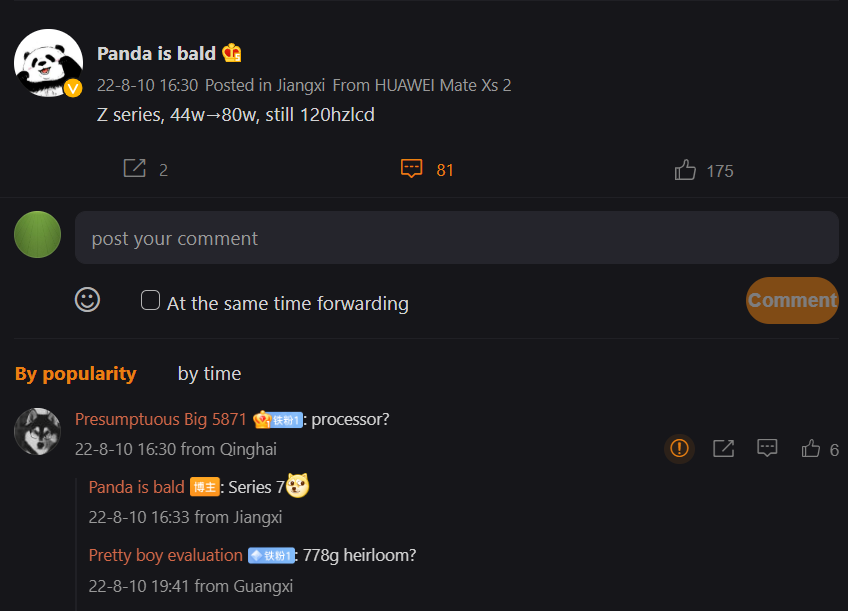Image resolution: width=848 pixels, height=611 pixels.
Task: Switch to the "By popularity" sorting tab
Action: click(x=75, y=373)
